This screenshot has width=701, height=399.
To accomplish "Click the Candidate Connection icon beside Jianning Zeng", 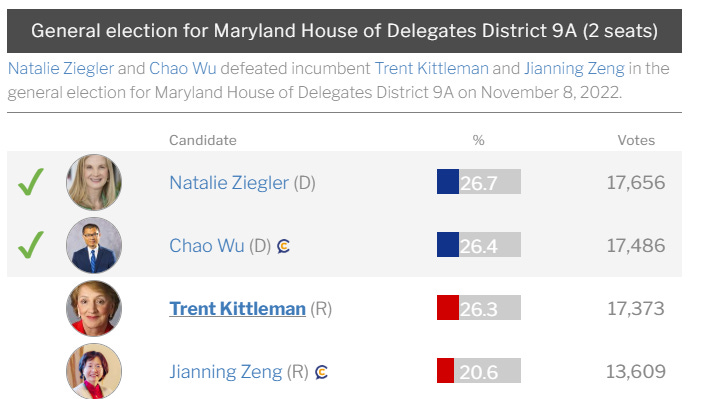I will tap(321, 372).
